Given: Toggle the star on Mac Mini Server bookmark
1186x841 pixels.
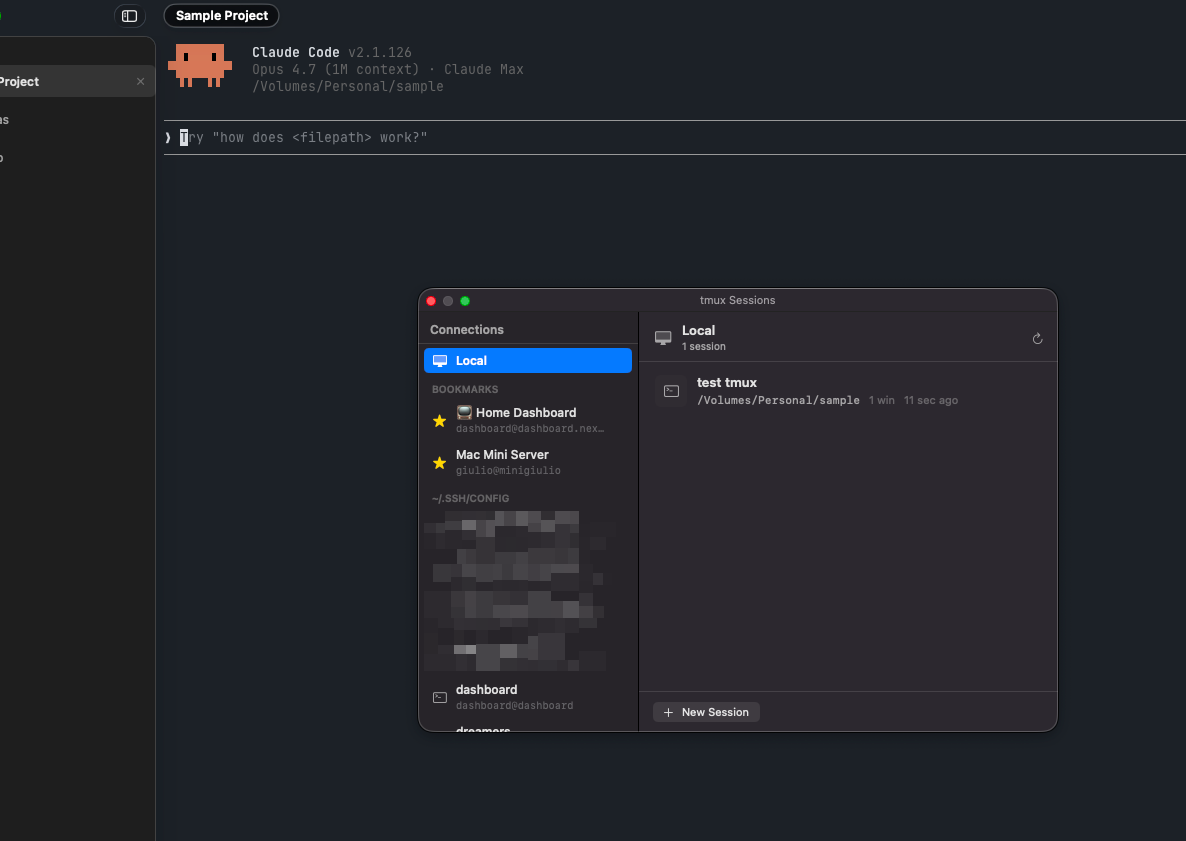Looking at the screenshot, I should tap(439, 462).
